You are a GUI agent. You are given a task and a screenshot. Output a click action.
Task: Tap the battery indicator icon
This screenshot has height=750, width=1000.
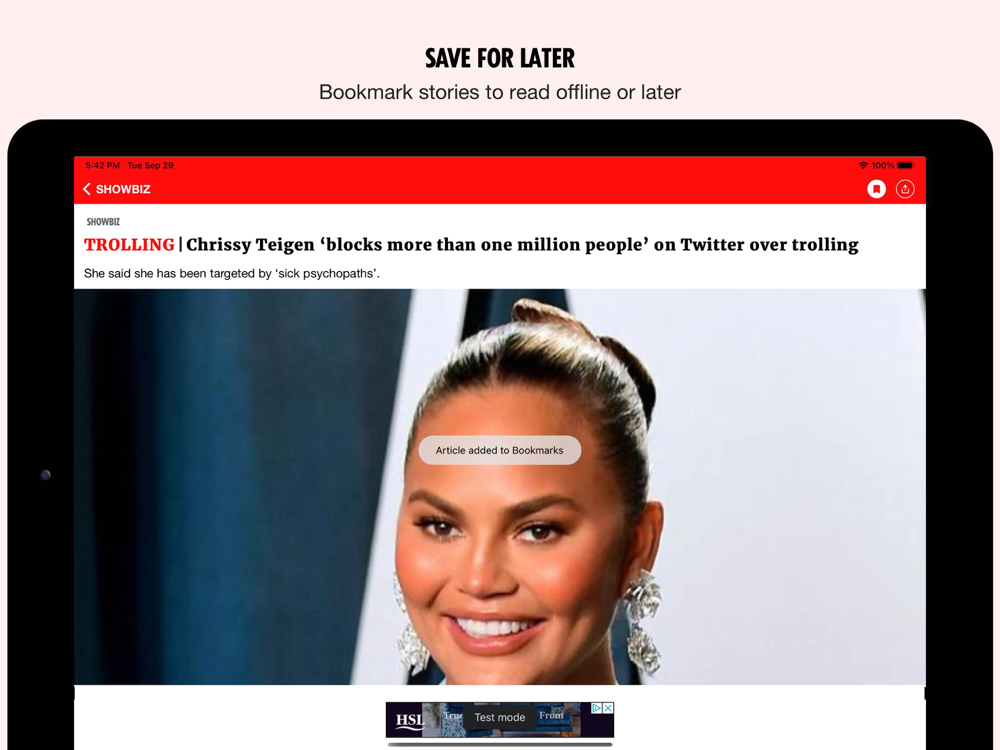pyautogui.click(x=906, y=165)
